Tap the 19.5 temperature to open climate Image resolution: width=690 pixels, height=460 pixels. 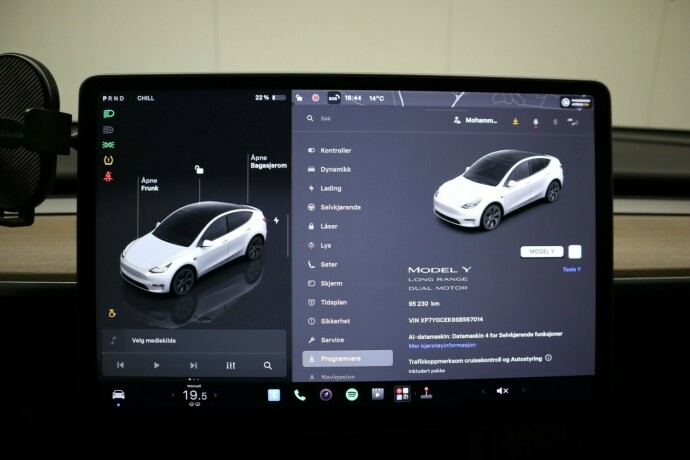tap(195, 396)
